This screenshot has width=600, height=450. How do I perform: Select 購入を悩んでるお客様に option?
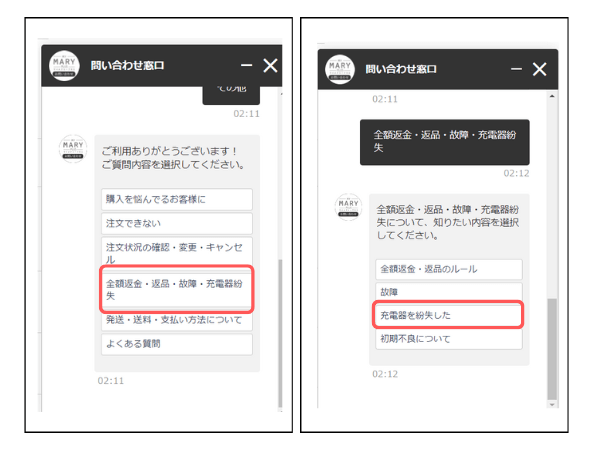point(176,199)
